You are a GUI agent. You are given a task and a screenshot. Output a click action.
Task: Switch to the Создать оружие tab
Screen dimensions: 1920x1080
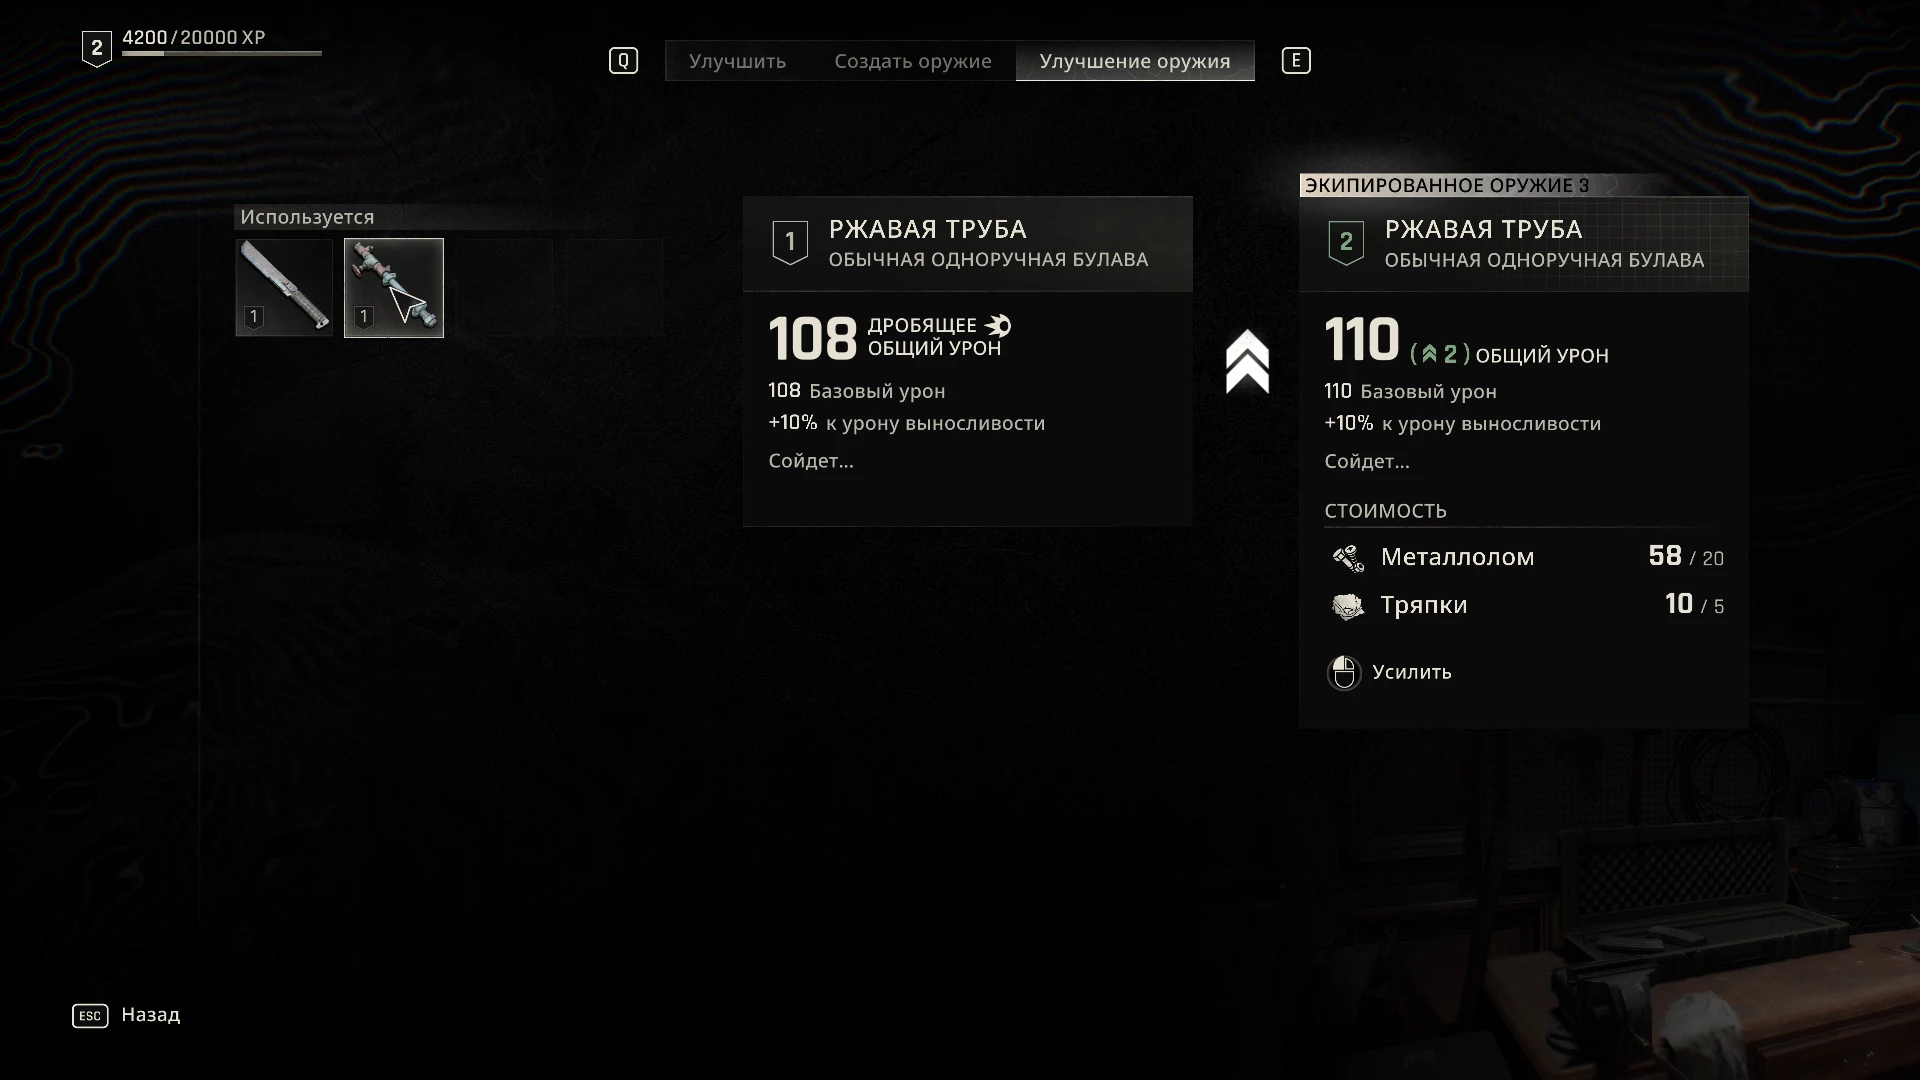(x=913, y=61)
